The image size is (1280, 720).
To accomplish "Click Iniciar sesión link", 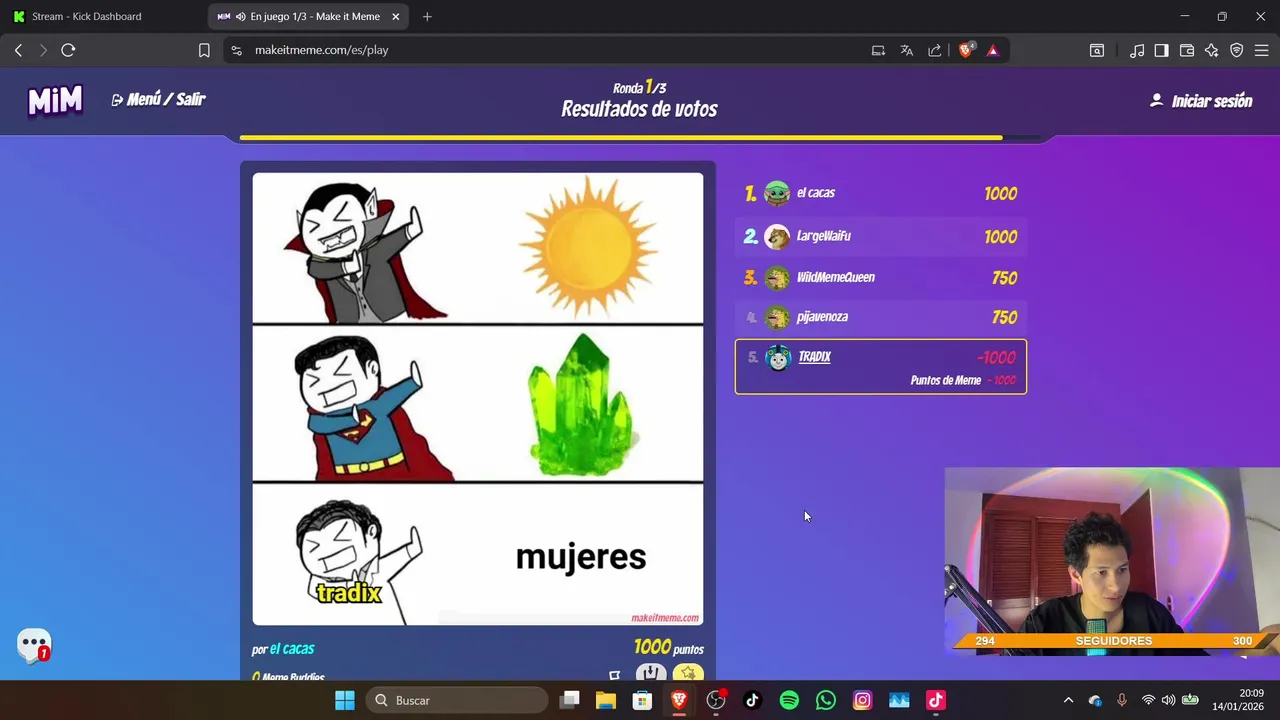I will [x=1201, y=101].
